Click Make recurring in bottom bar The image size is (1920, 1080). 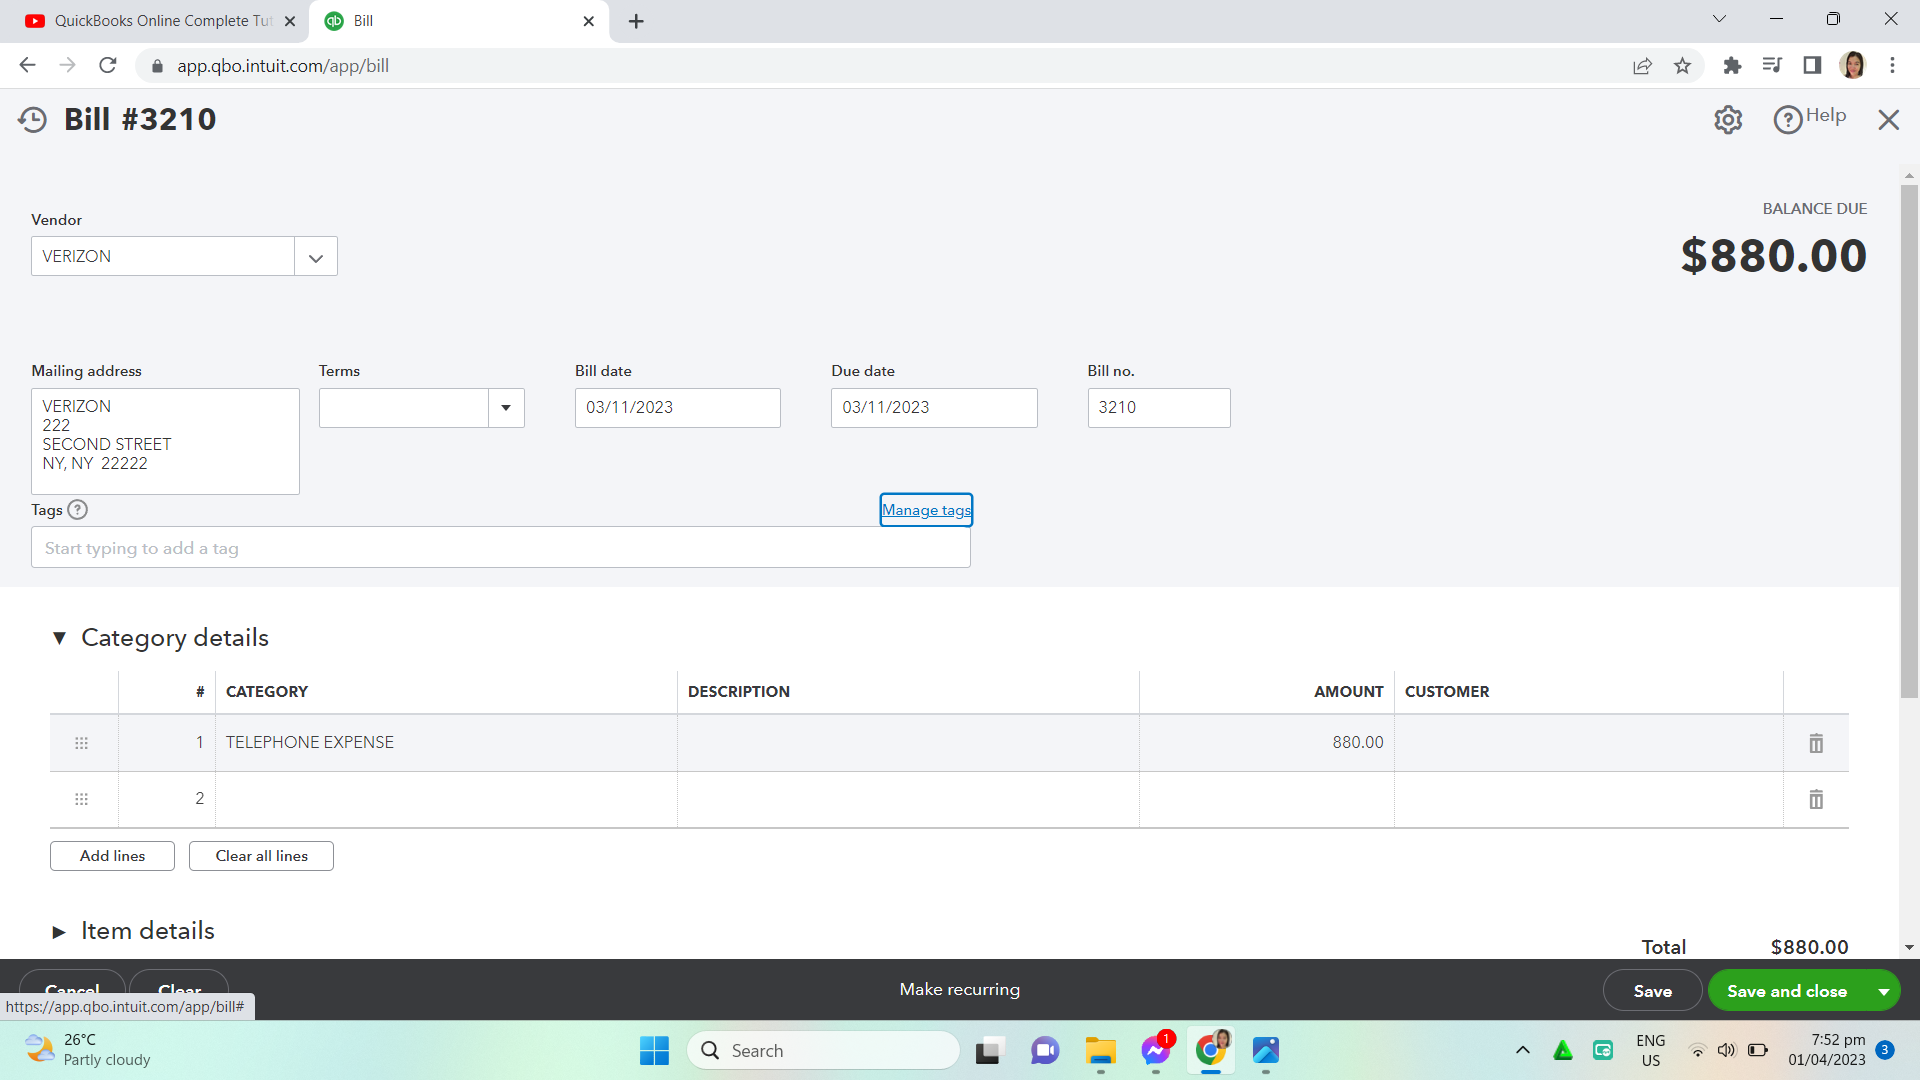959,989
